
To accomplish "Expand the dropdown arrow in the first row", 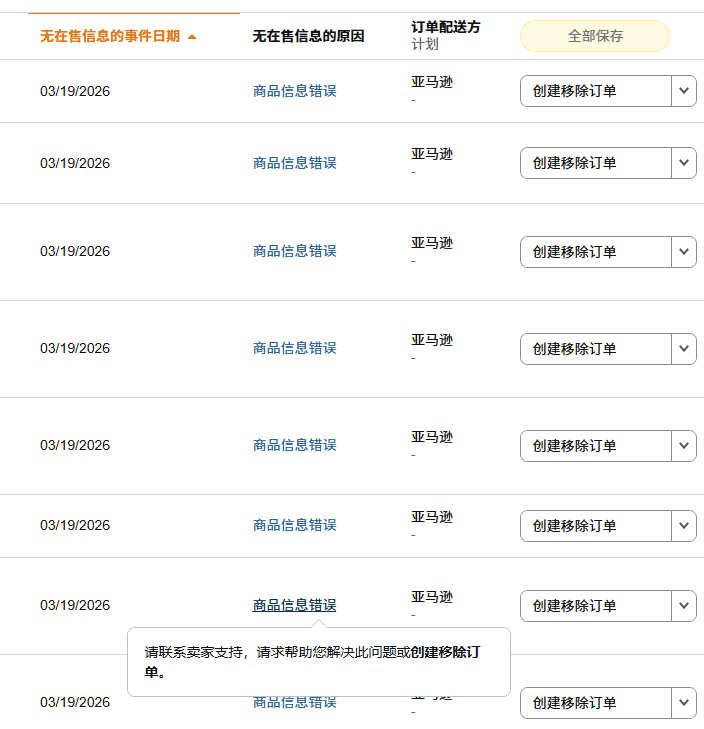I will click(x=684, y=91).
